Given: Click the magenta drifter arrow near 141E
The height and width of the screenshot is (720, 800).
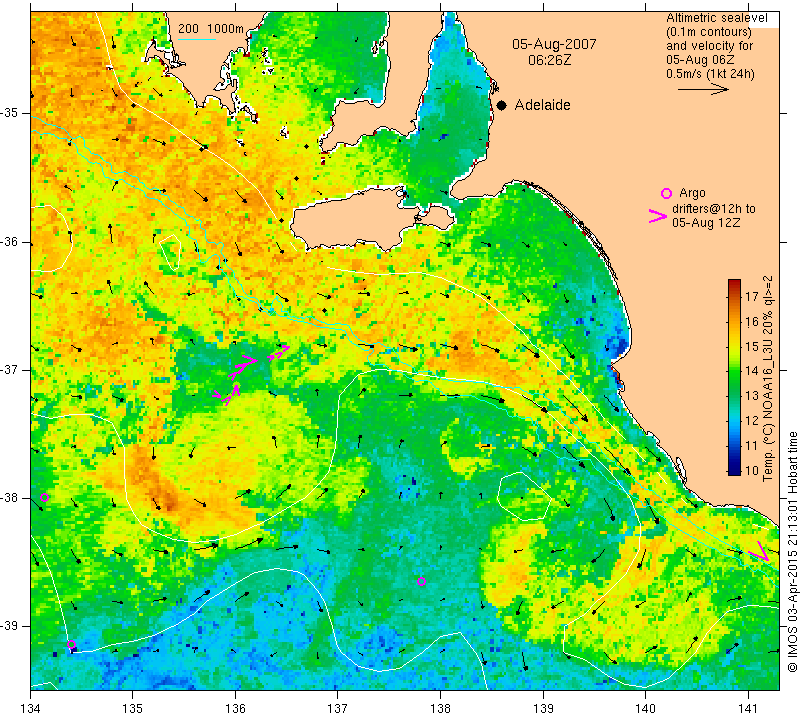Looking at the screenshot, I should pos(759,551).
